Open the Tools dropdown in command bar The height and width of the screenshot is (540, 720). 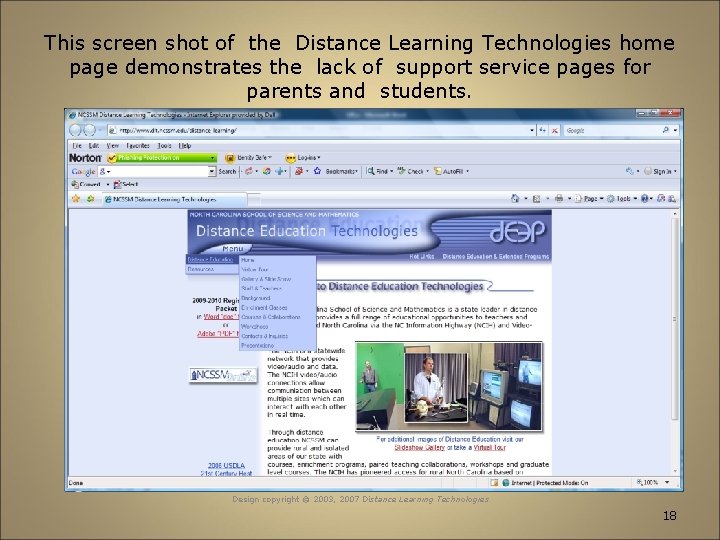(x=622, y=199)
